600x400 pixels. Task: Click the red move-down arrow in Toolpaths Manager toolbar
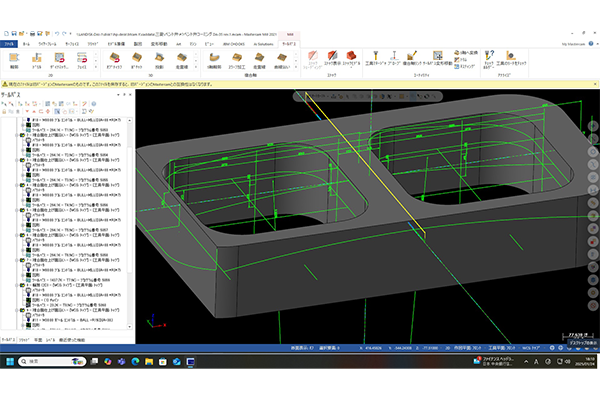tap(27, 111)
